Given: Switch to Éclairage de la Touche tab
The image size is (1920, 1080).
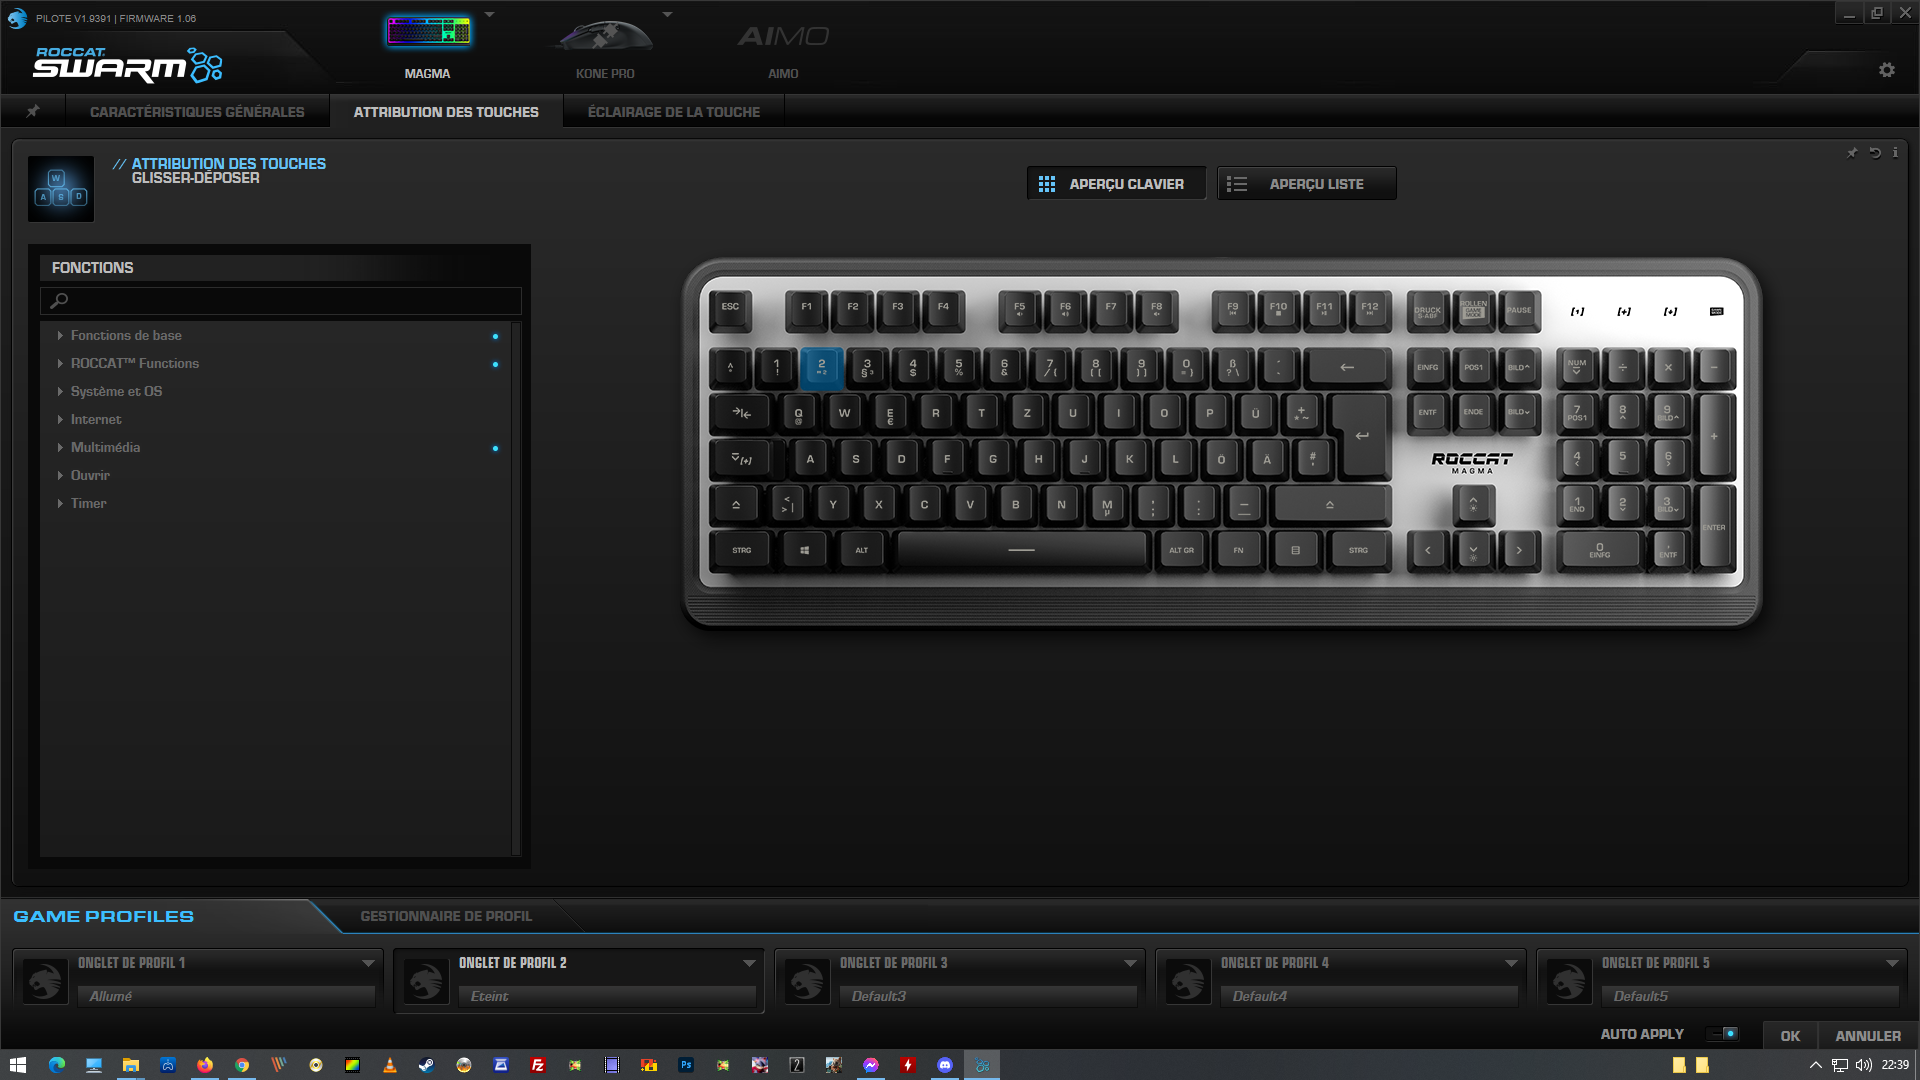Looking at the screenshot, I should pos(673,112).
